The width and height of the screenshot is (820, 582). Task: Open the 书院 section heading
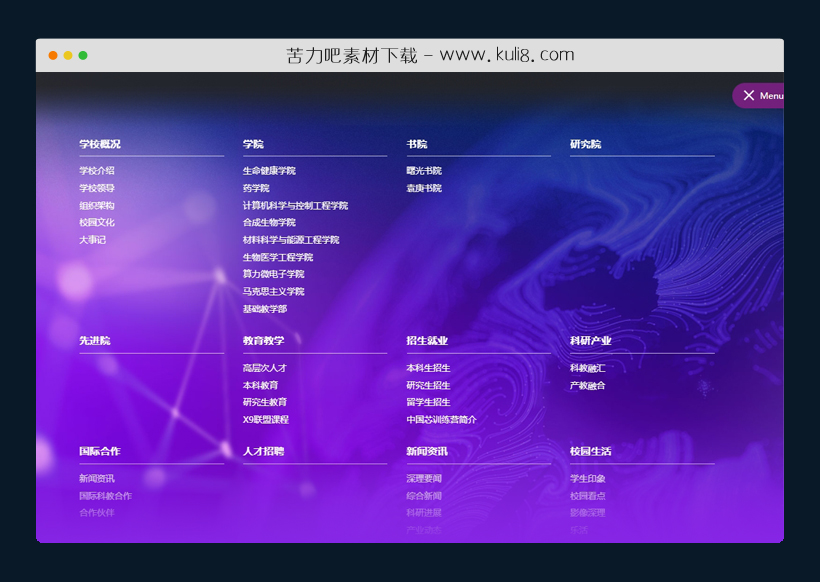[x=417, y=144]
